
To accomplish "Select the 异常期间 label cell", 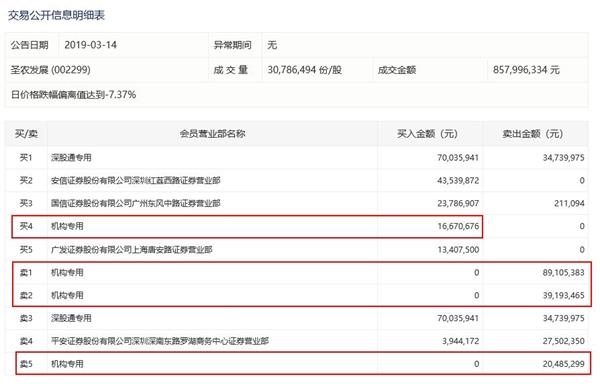I will pyautogui.click(x=232, y=45).
